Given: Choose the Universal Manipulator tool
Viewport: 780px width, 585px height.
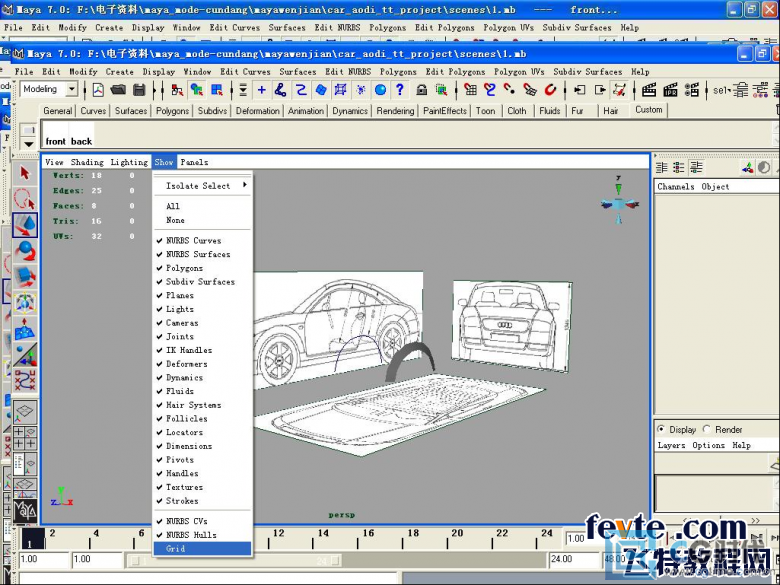Looking at the screenshot, I should click(25, 303).
